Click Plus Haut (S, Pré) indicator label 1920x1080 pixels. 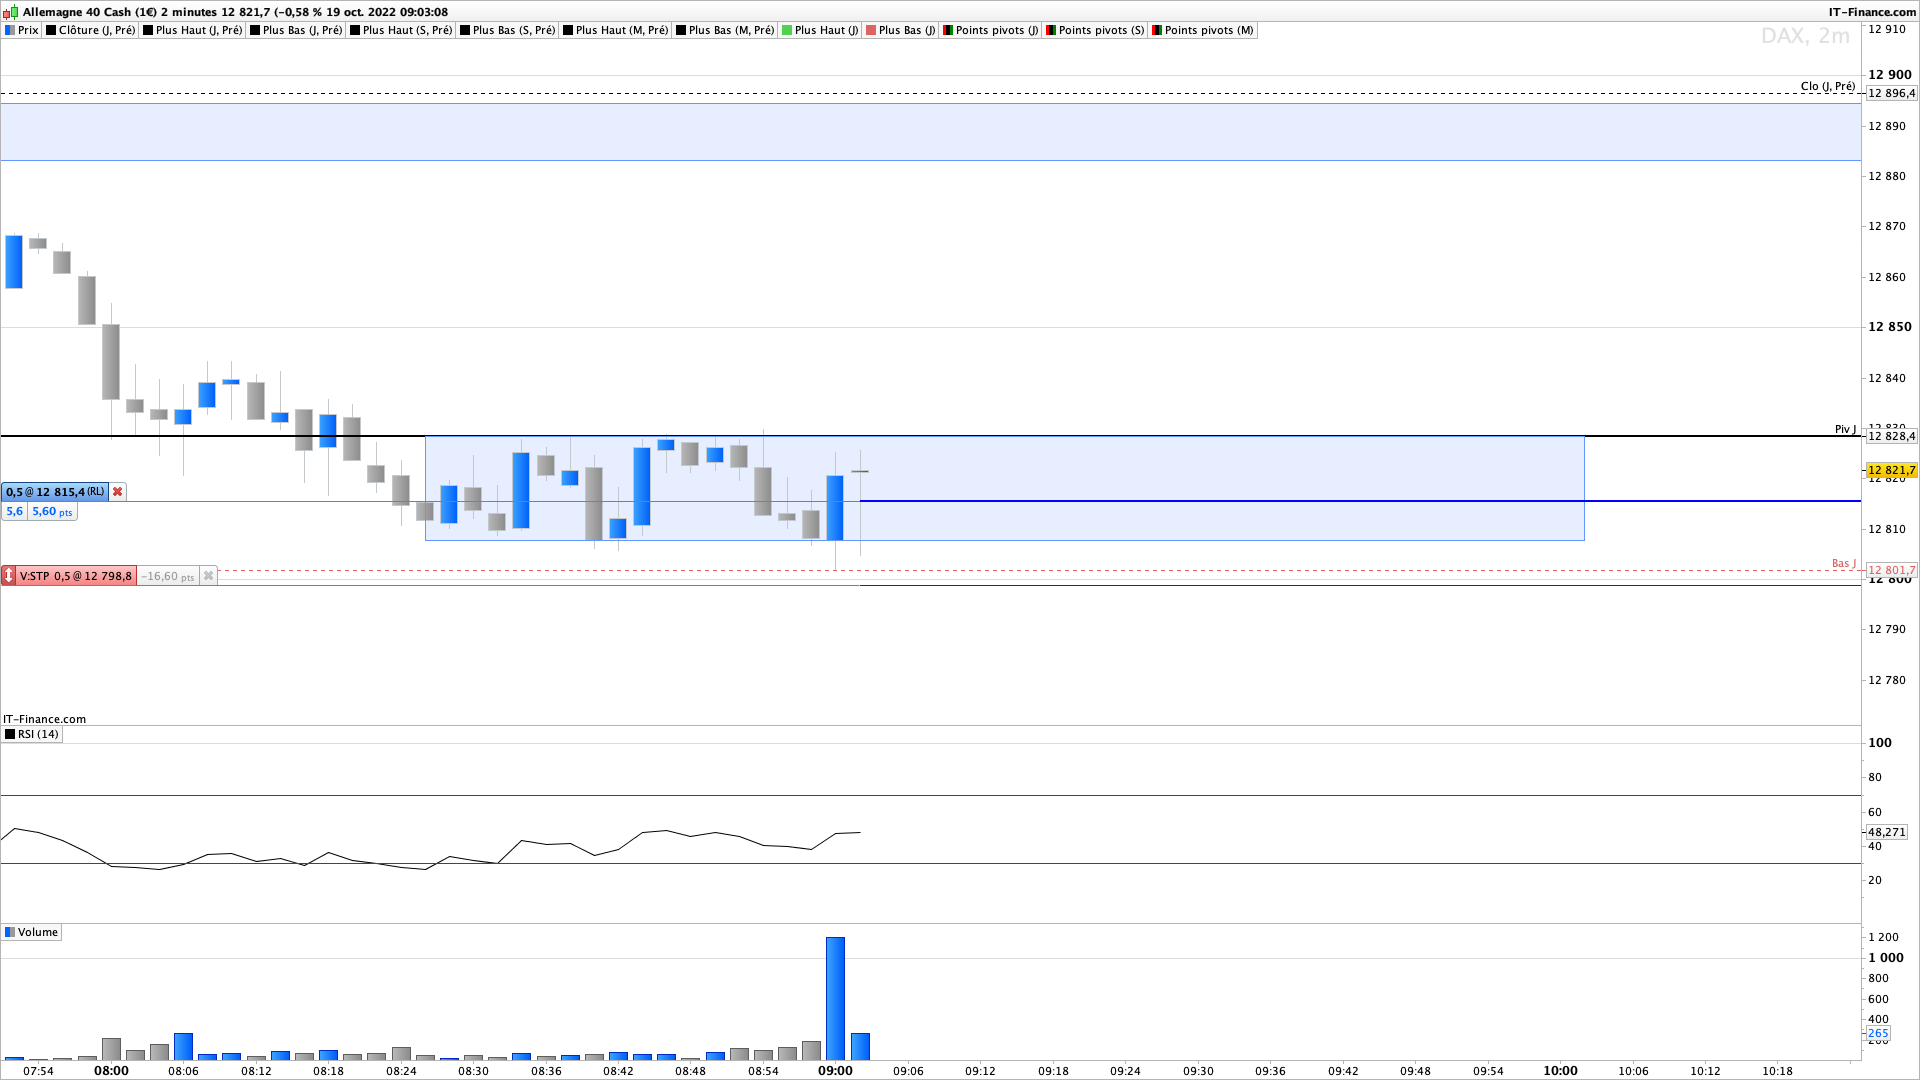pyautogui.click(x=407, y=30)
